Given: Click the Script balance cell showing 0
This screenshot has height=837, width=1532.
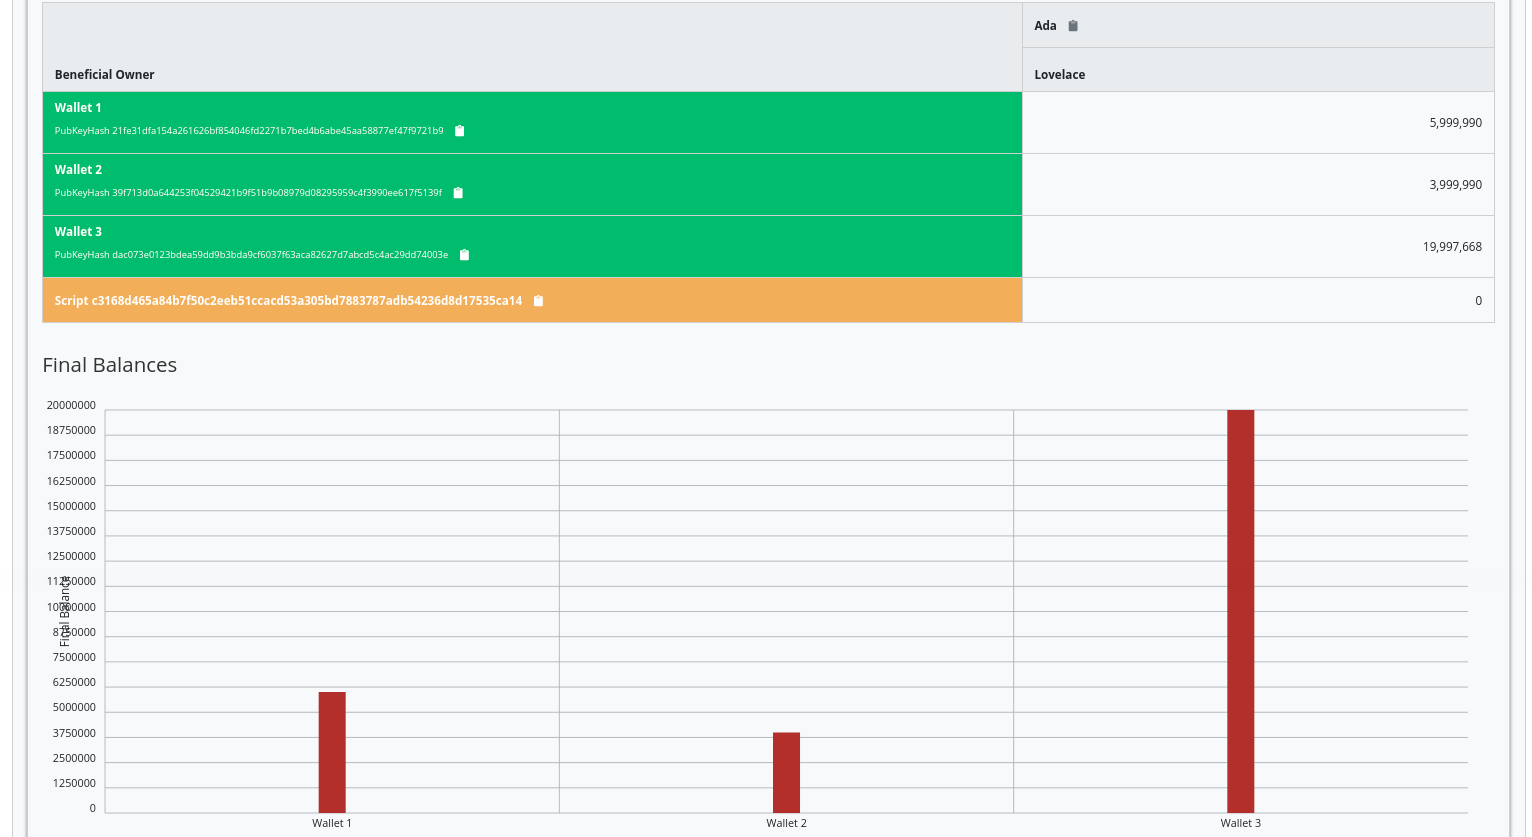Looking at the screenshot, I should click(x=1478, y=301).
